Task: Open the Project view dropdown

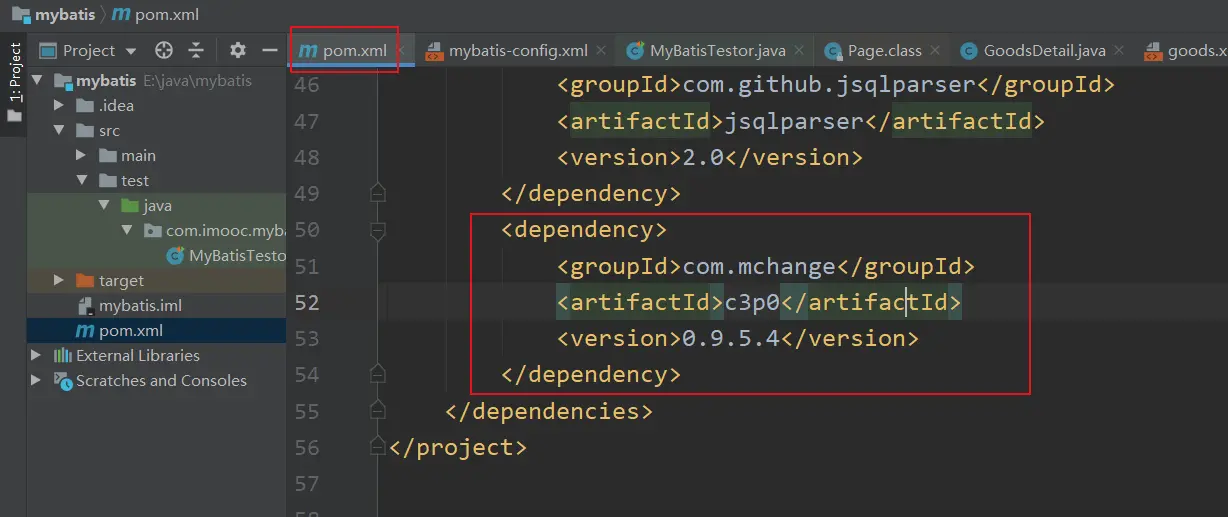Action: pos(131,51)
